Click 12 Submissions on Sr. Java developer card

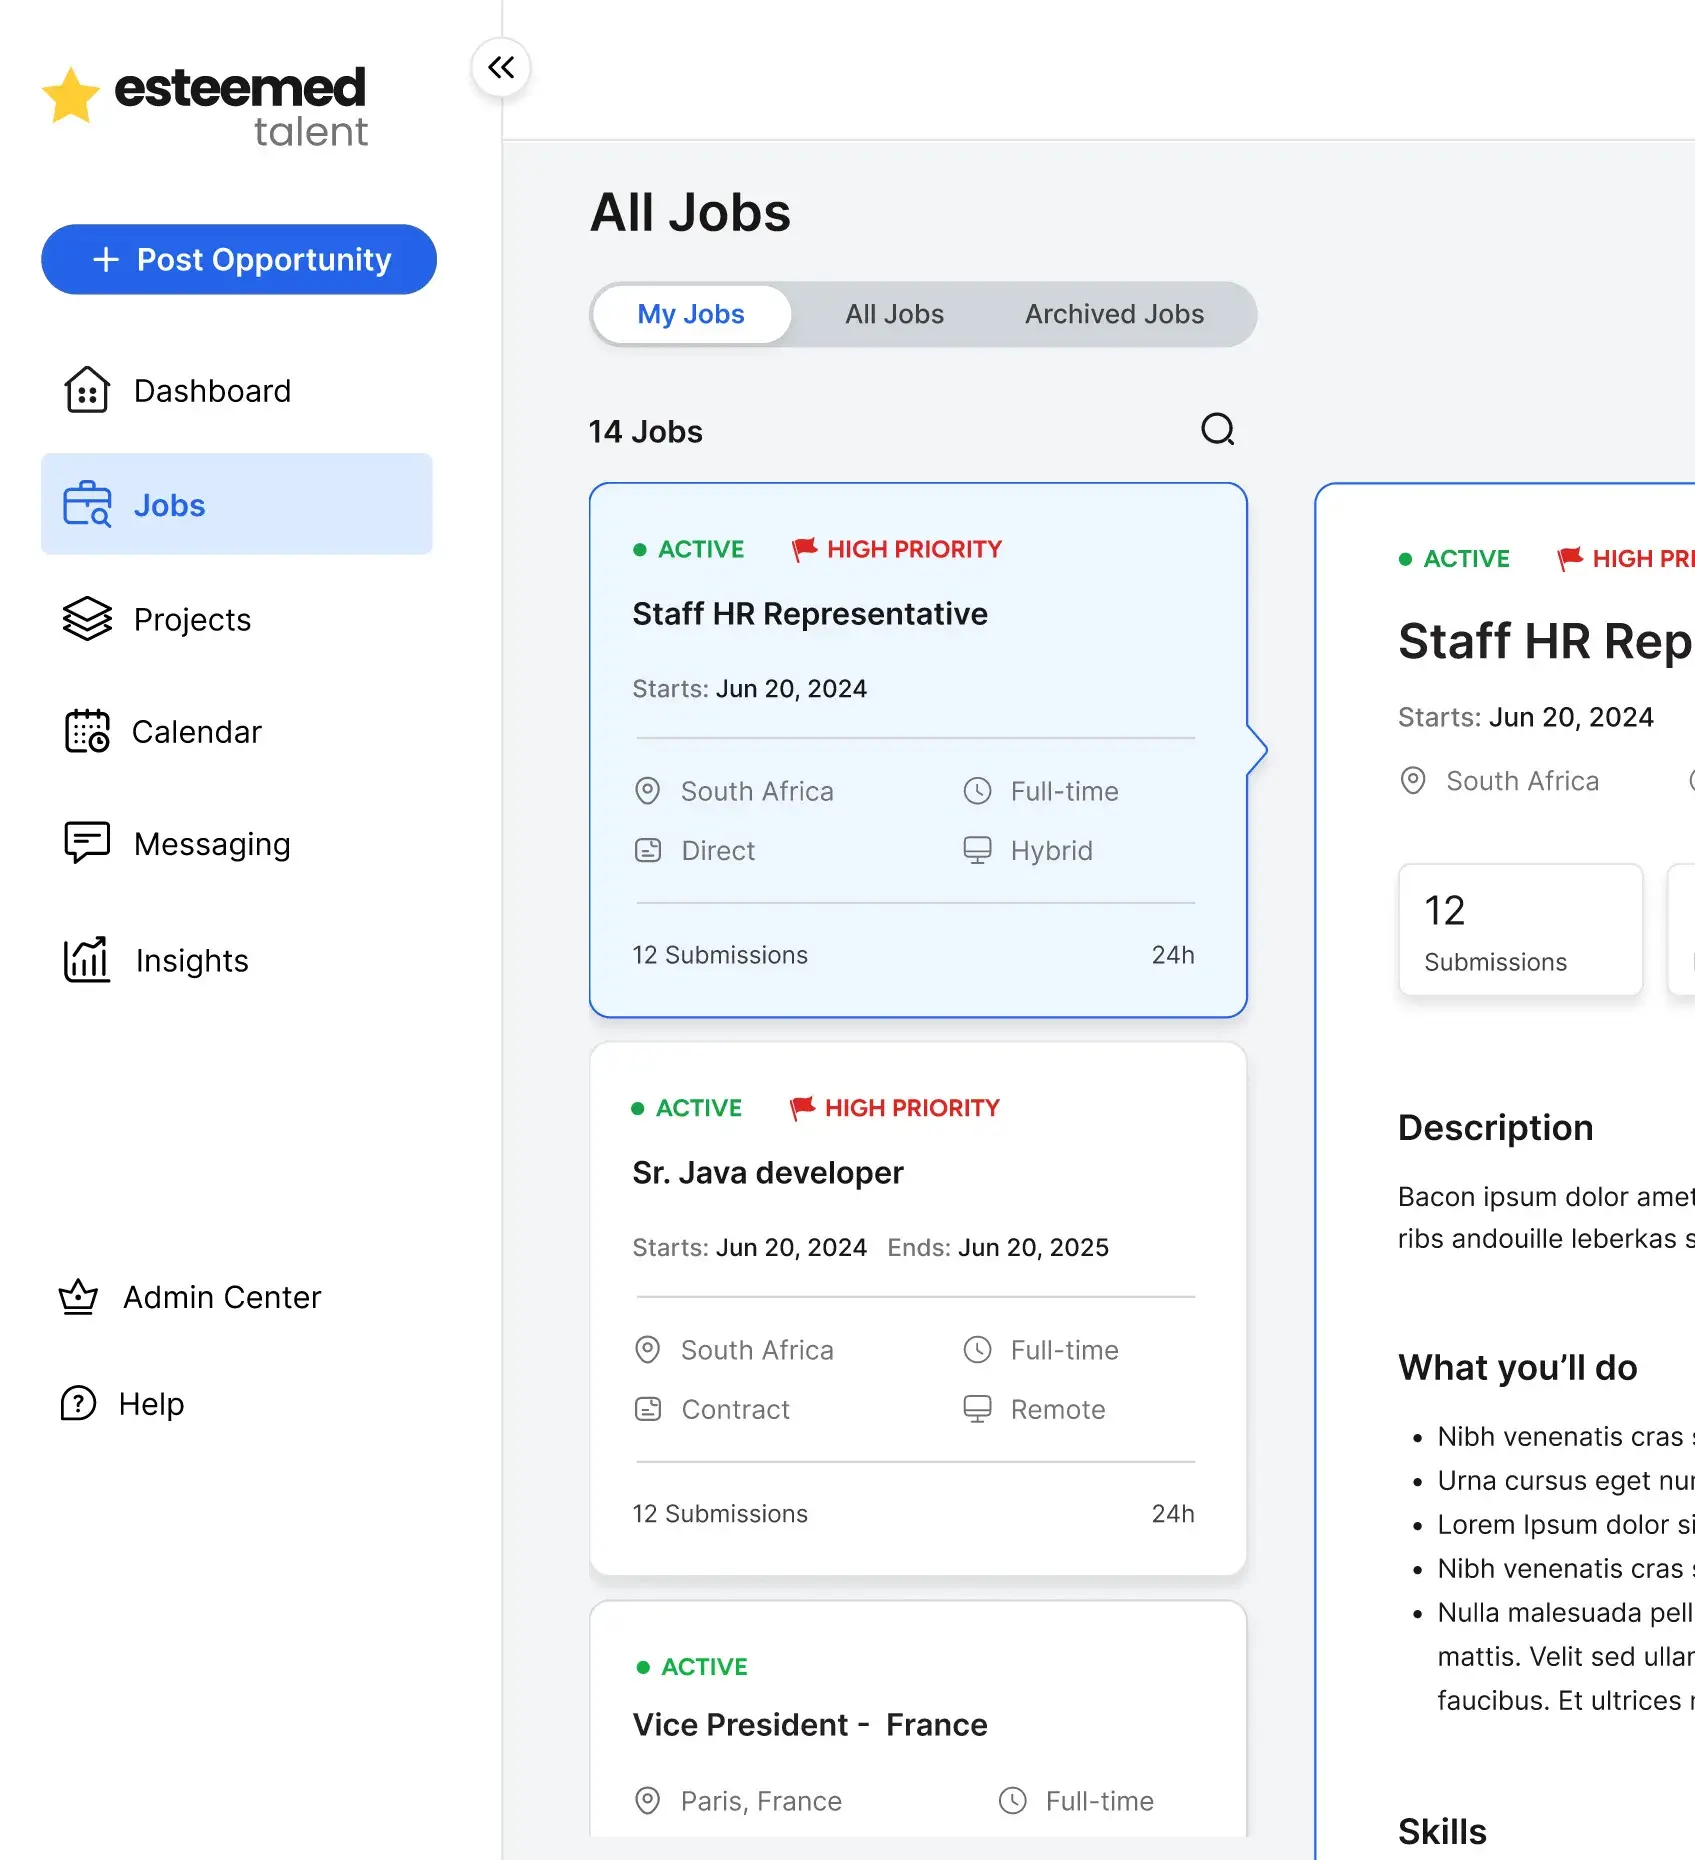point(719,1514)
